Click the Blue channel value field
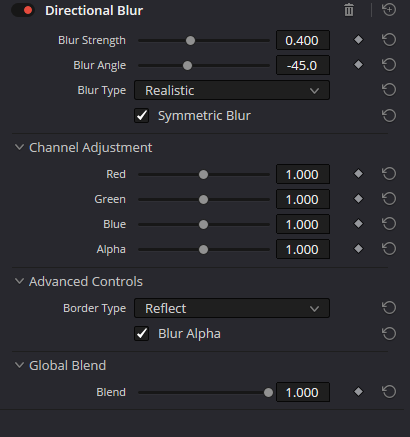The image size is (410, 437). click(x=303, y=224)
